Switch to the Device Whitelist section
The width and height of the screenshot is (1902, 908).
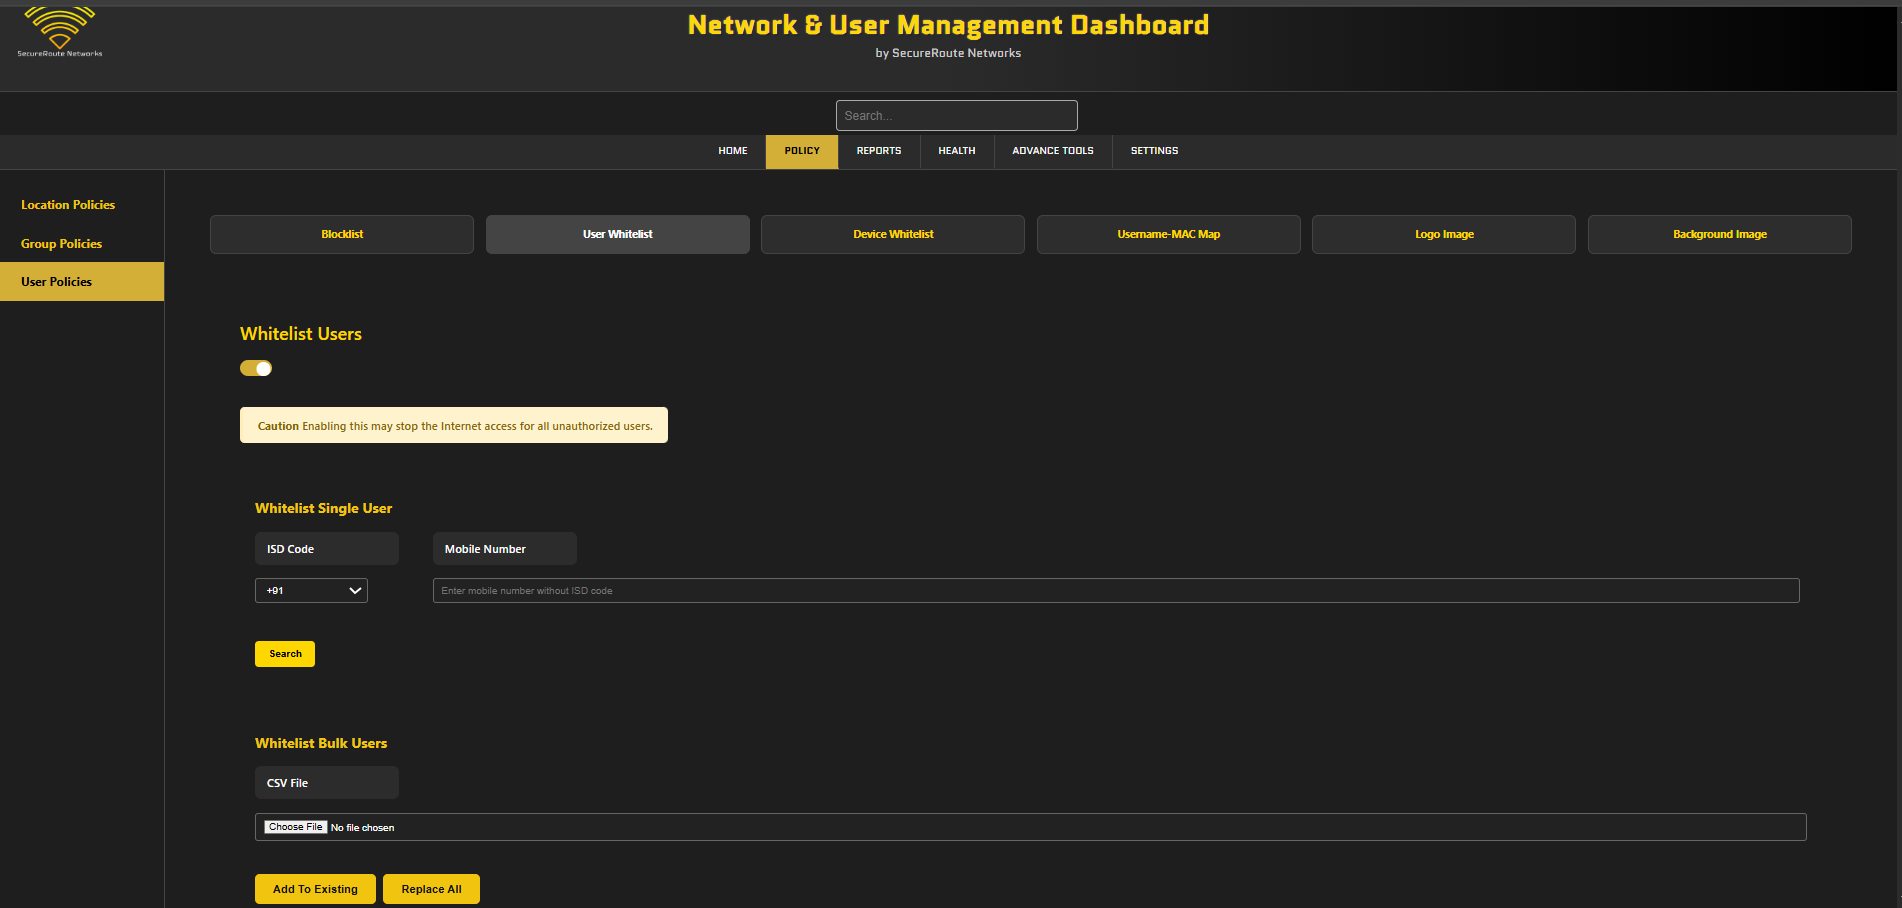(x=892, y=234)
